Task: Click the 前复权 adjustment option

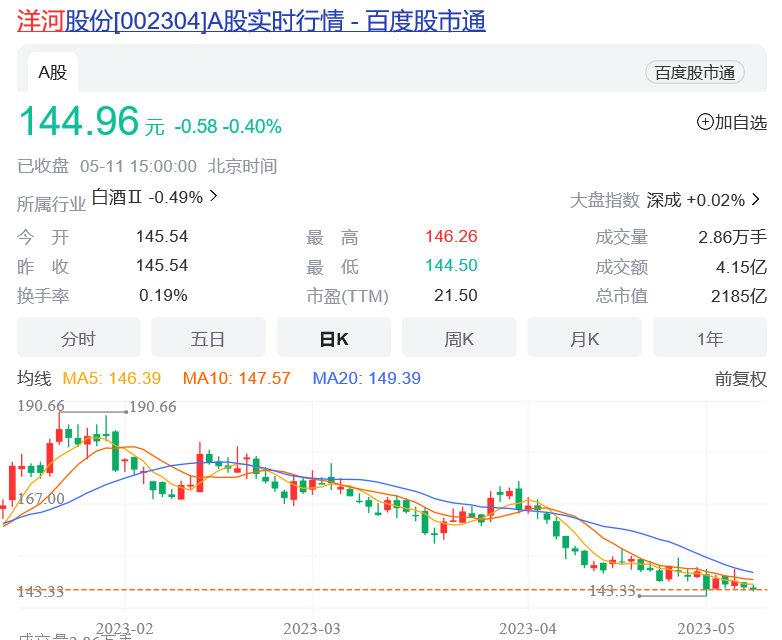Action: [x=741, y=379]
